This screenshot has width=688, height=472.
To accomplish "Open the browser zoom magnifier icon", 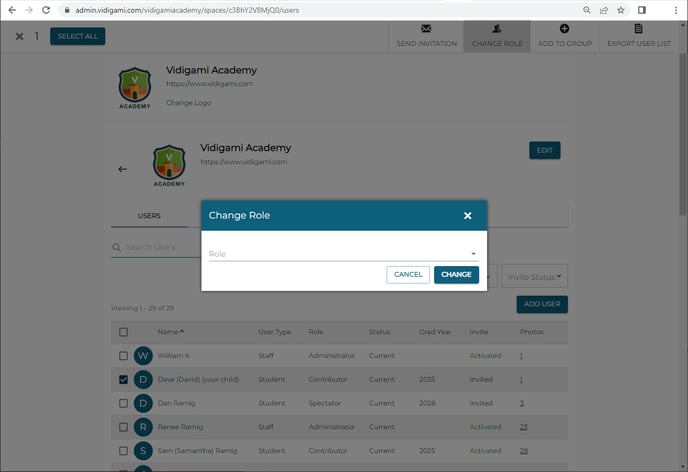I will tap(587, 10).
